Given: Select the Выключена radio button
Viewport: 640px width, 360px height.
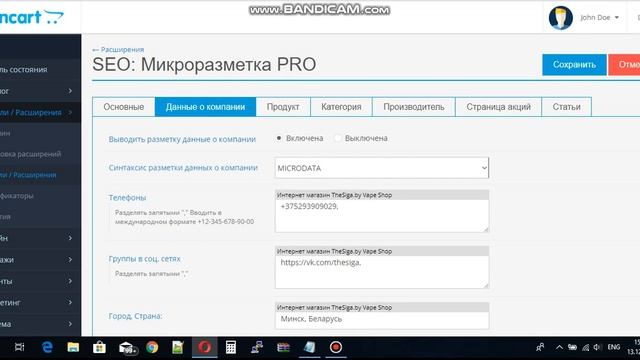Looking at the screenshot, I should 338,138.
